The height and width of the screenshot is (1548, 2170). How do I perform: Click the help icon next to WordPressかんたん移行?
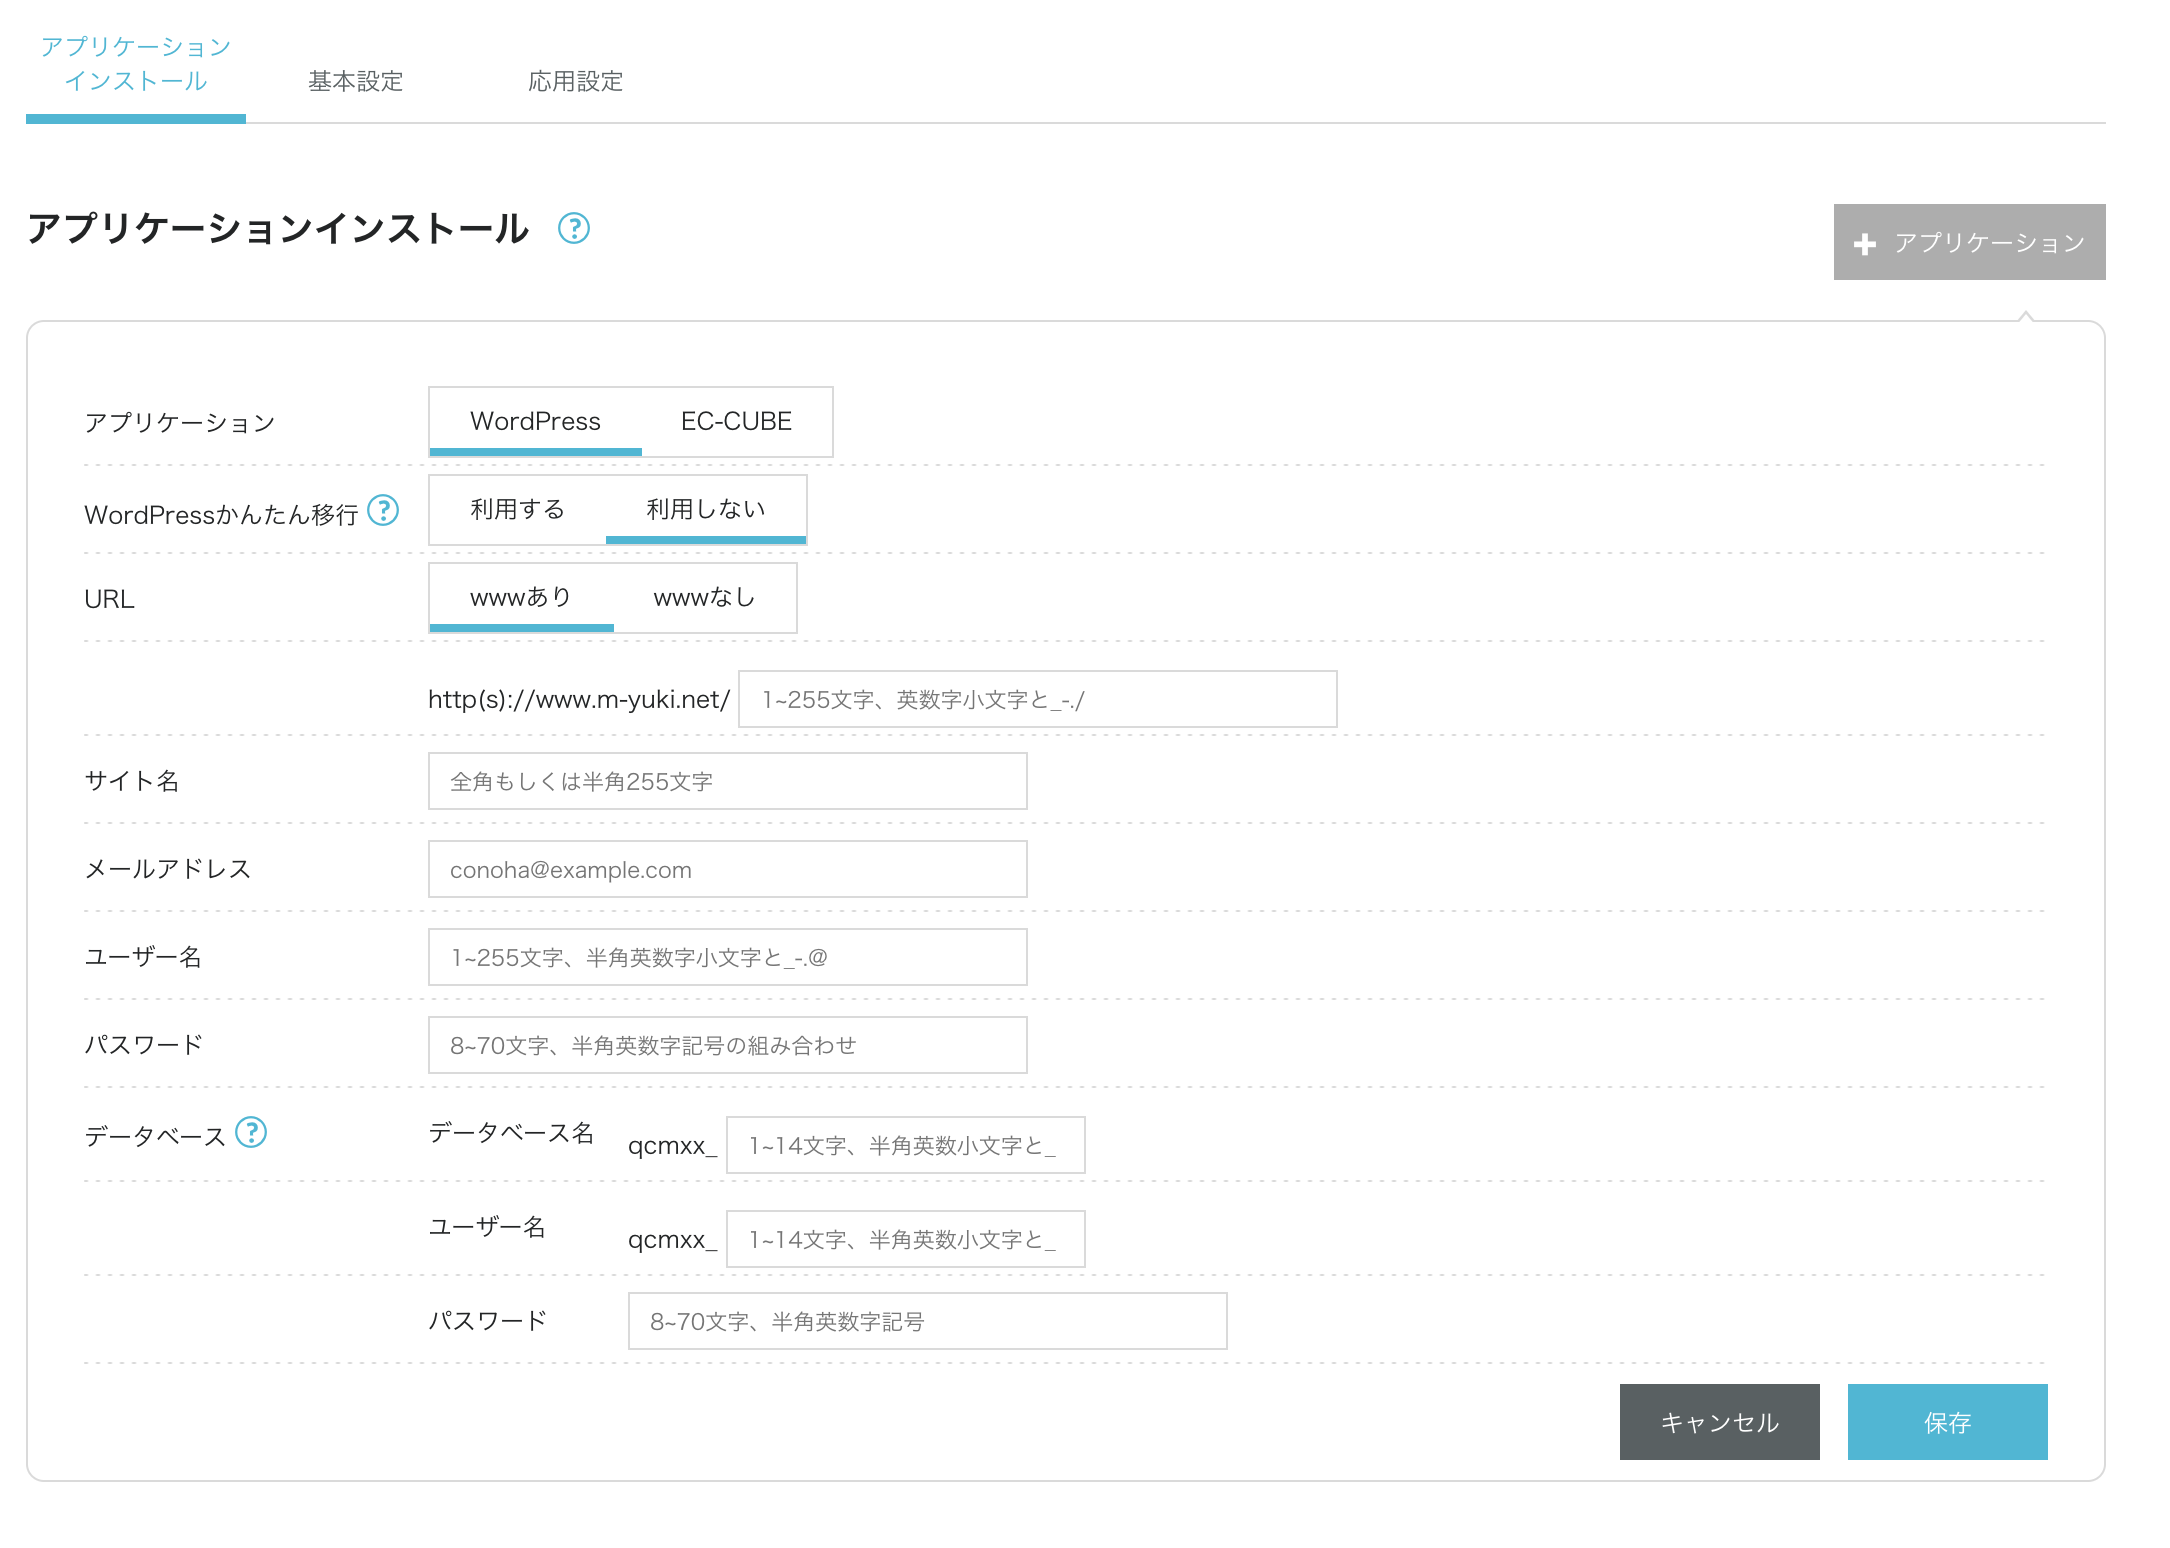[x=383, y=510]
